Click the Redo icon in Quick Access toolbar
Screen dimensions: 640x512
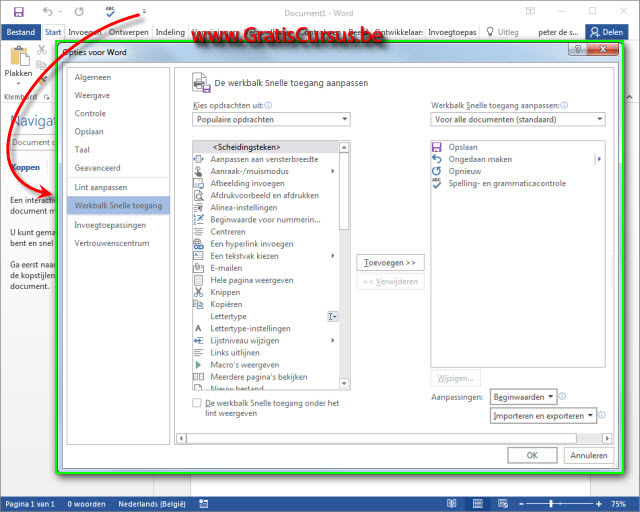point(79,12)
